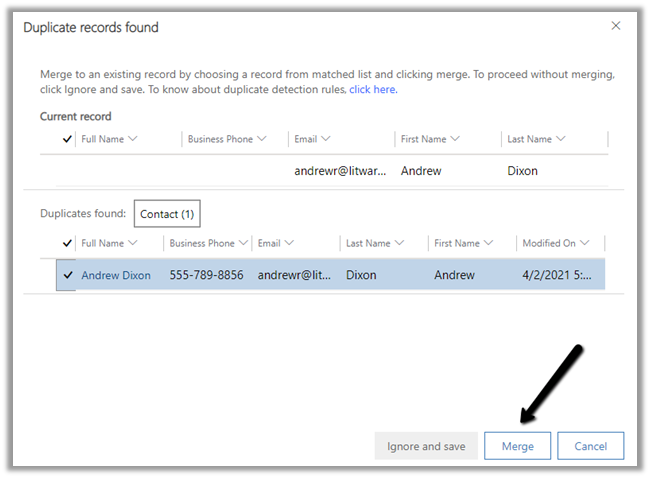
Task: Select the 555-789-8856 phone cell
Action: pyautogui.click(x=206, y=275)
